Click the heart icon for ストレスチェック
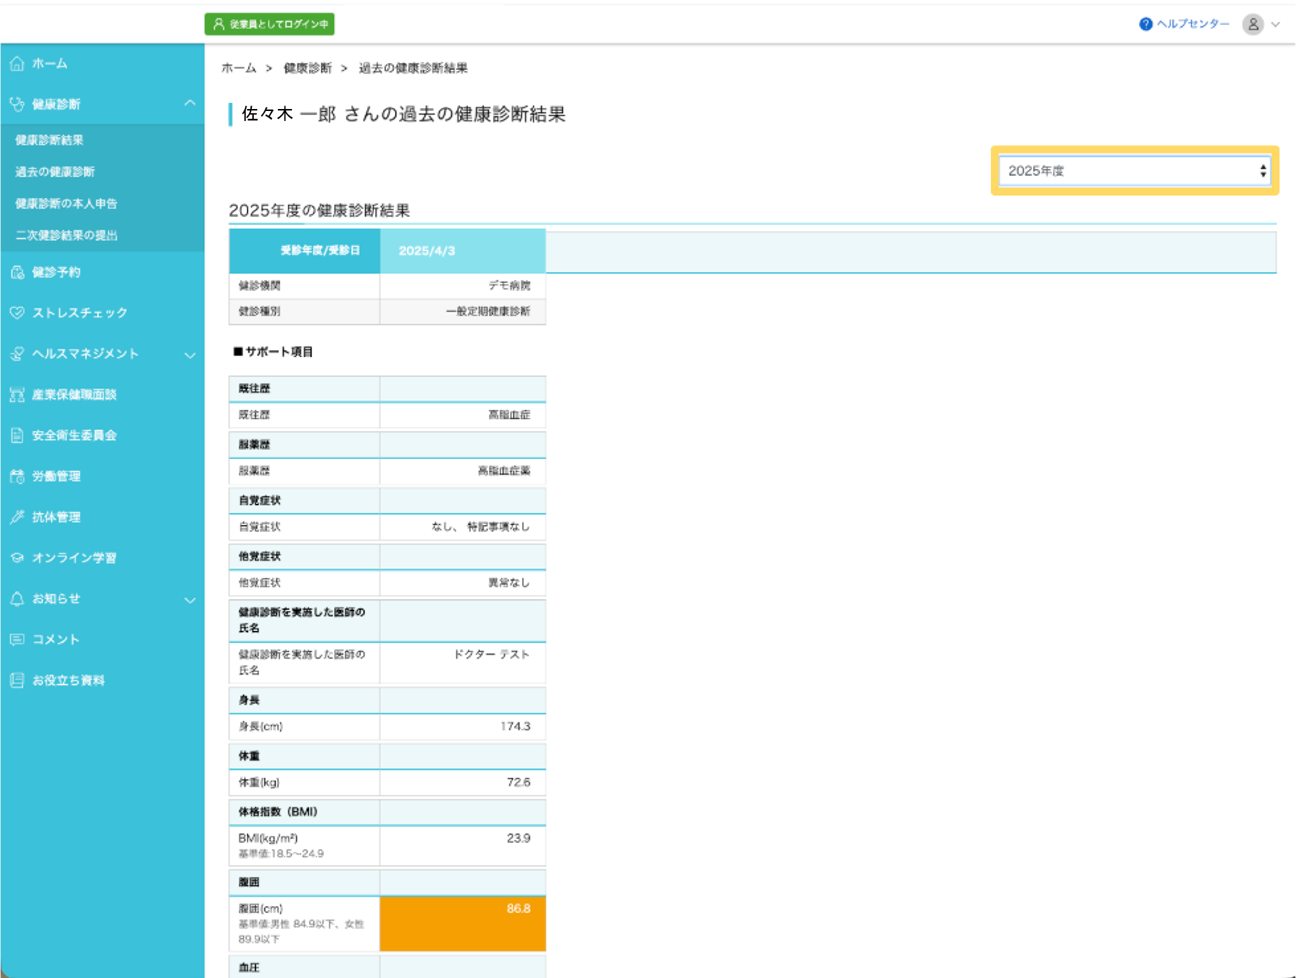Viewport: 1299px width, 978px height. 17,313
